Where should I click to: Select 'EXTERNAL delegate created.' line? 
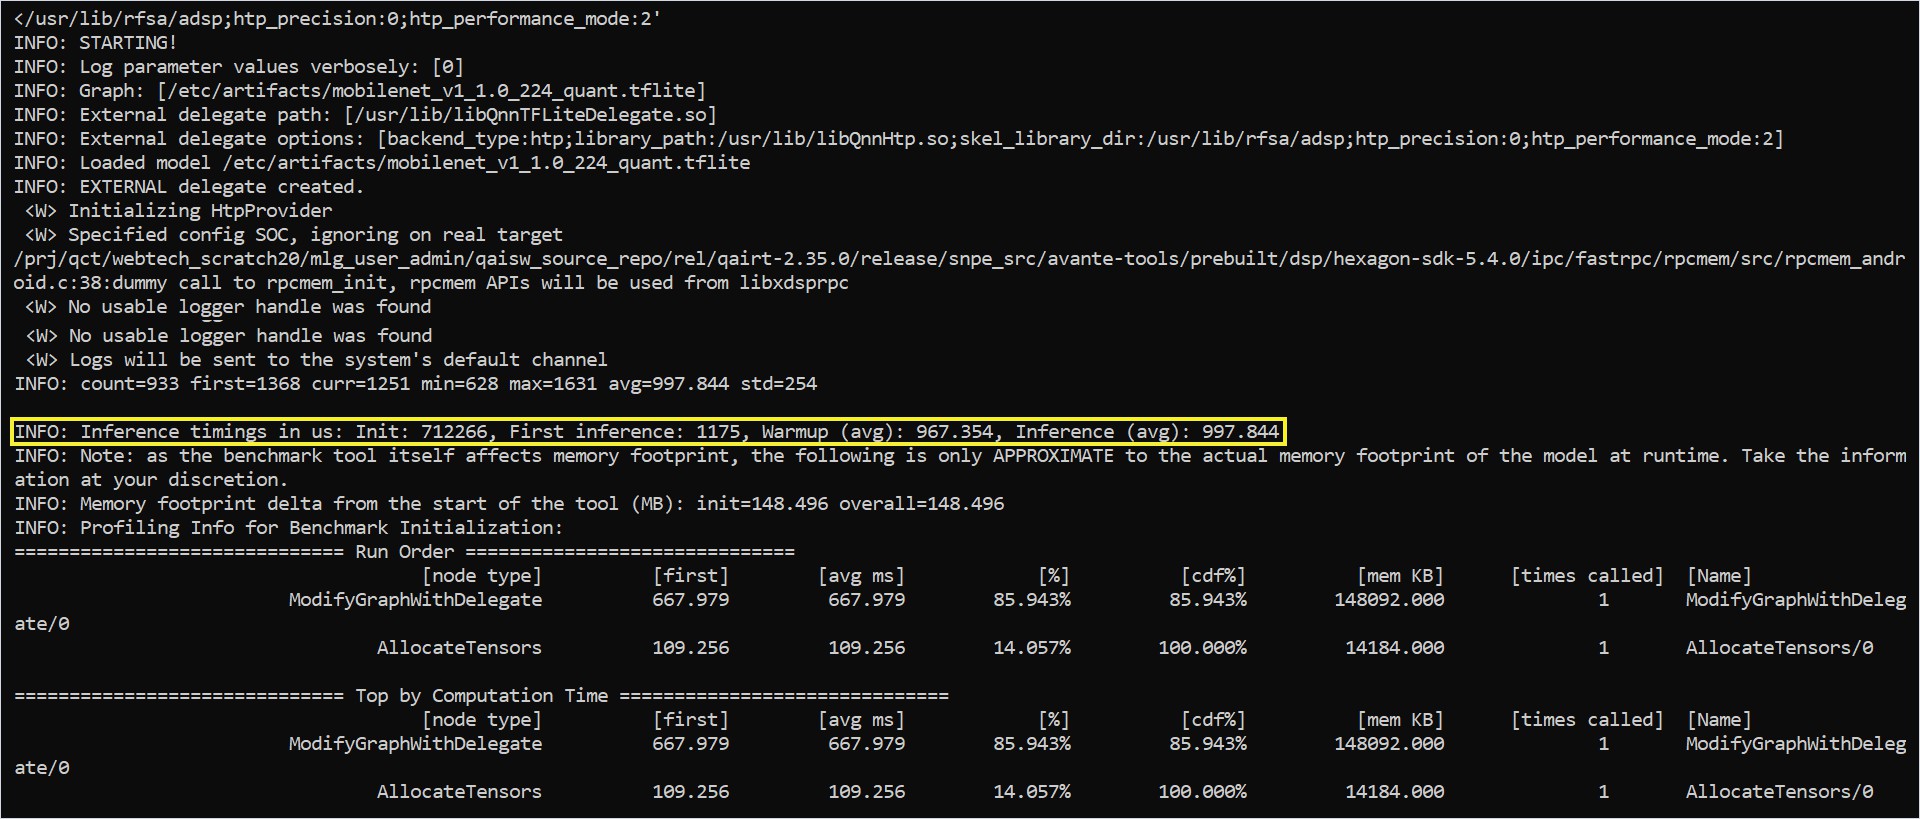[x=188, y=187]
